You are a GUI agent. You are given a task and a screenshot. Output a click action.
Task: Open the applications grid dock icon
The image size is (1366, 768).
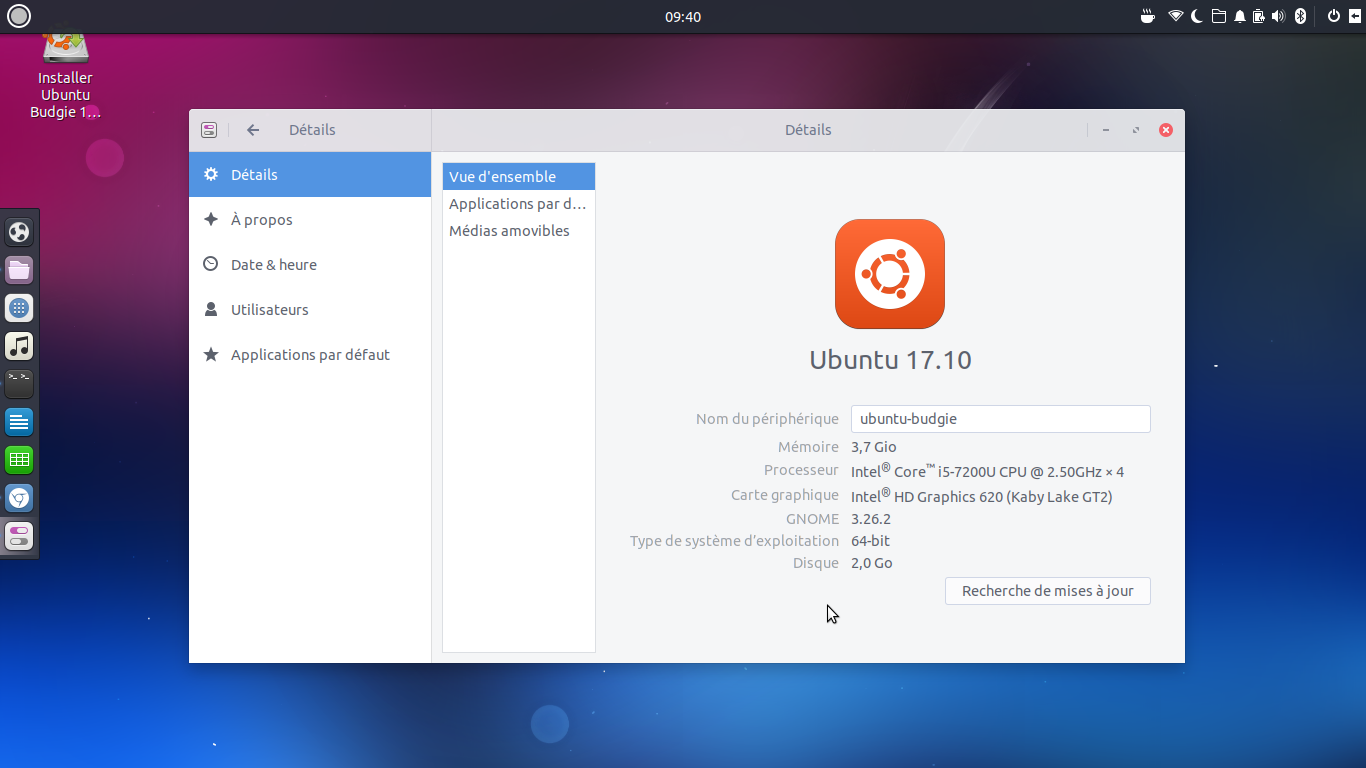[x=19, y=308]
